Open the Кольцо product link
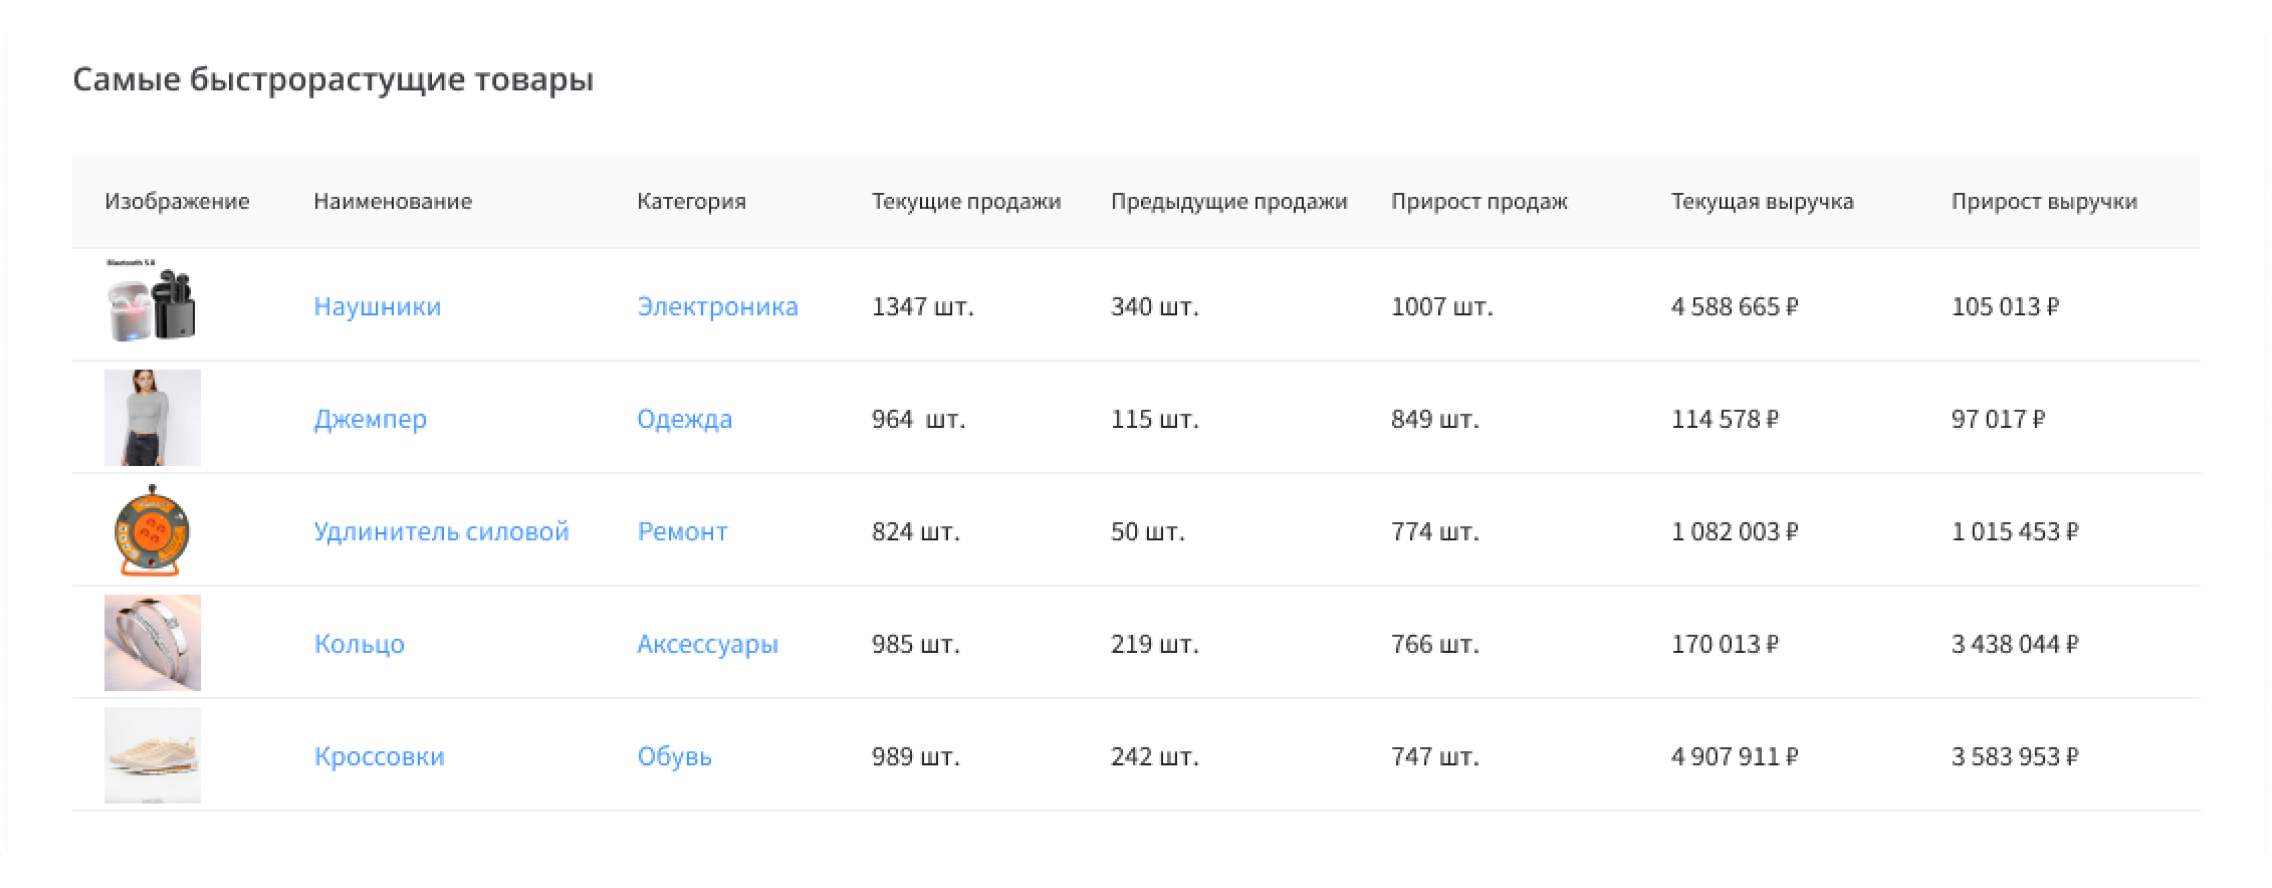Screen dimensions: 2272x888 359,644
